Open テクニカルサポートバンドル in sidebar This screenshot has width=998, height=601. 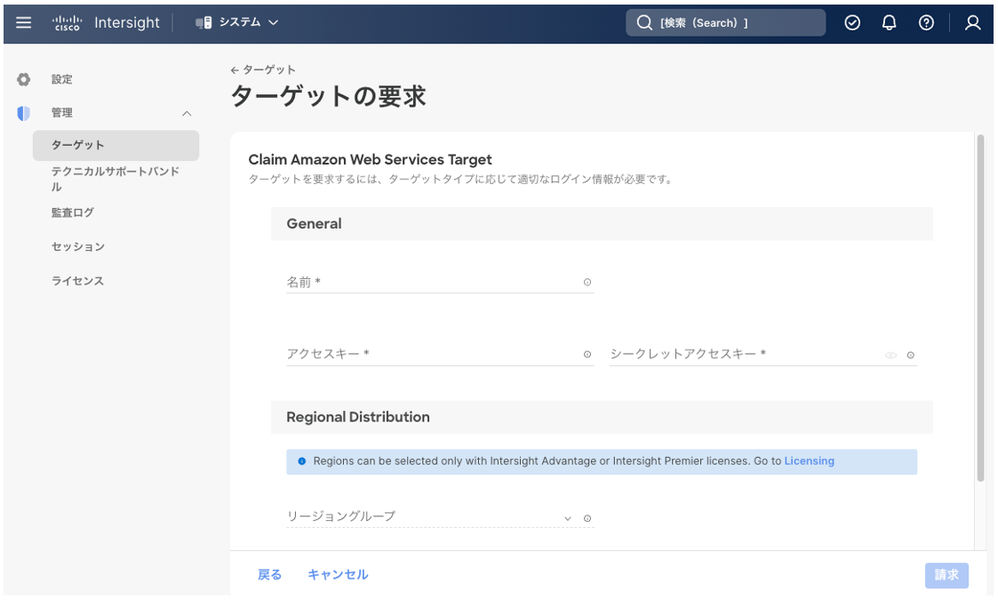(116, 179)
